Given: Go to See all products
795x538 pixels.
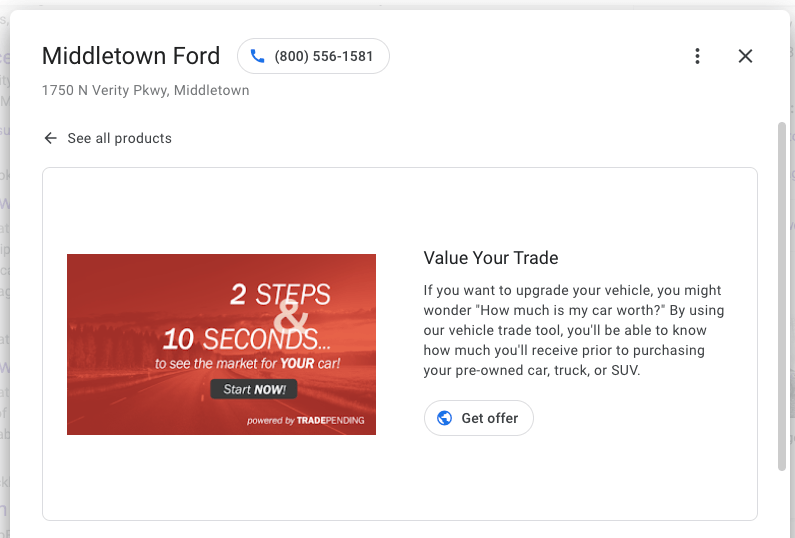Looking at the screenshot, I should click(x=119, y=138).
